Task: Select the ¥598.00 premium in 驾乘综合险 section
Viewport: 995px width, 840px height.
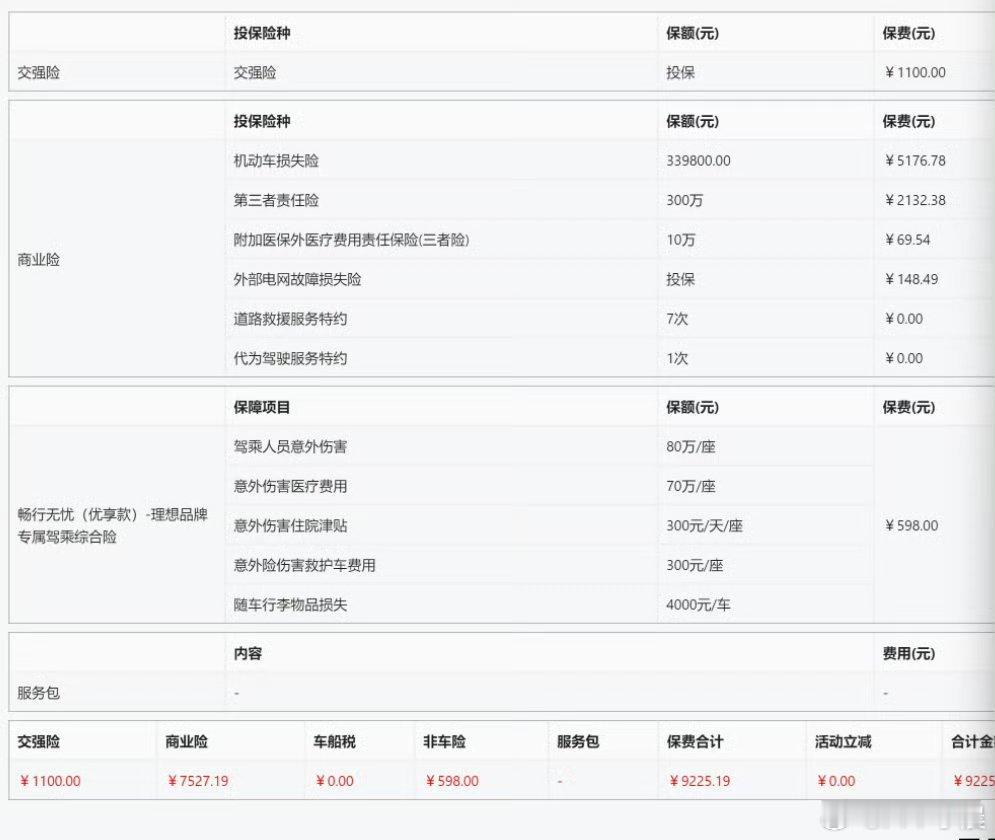Action: pyautogui.click(x=911, y=525)
